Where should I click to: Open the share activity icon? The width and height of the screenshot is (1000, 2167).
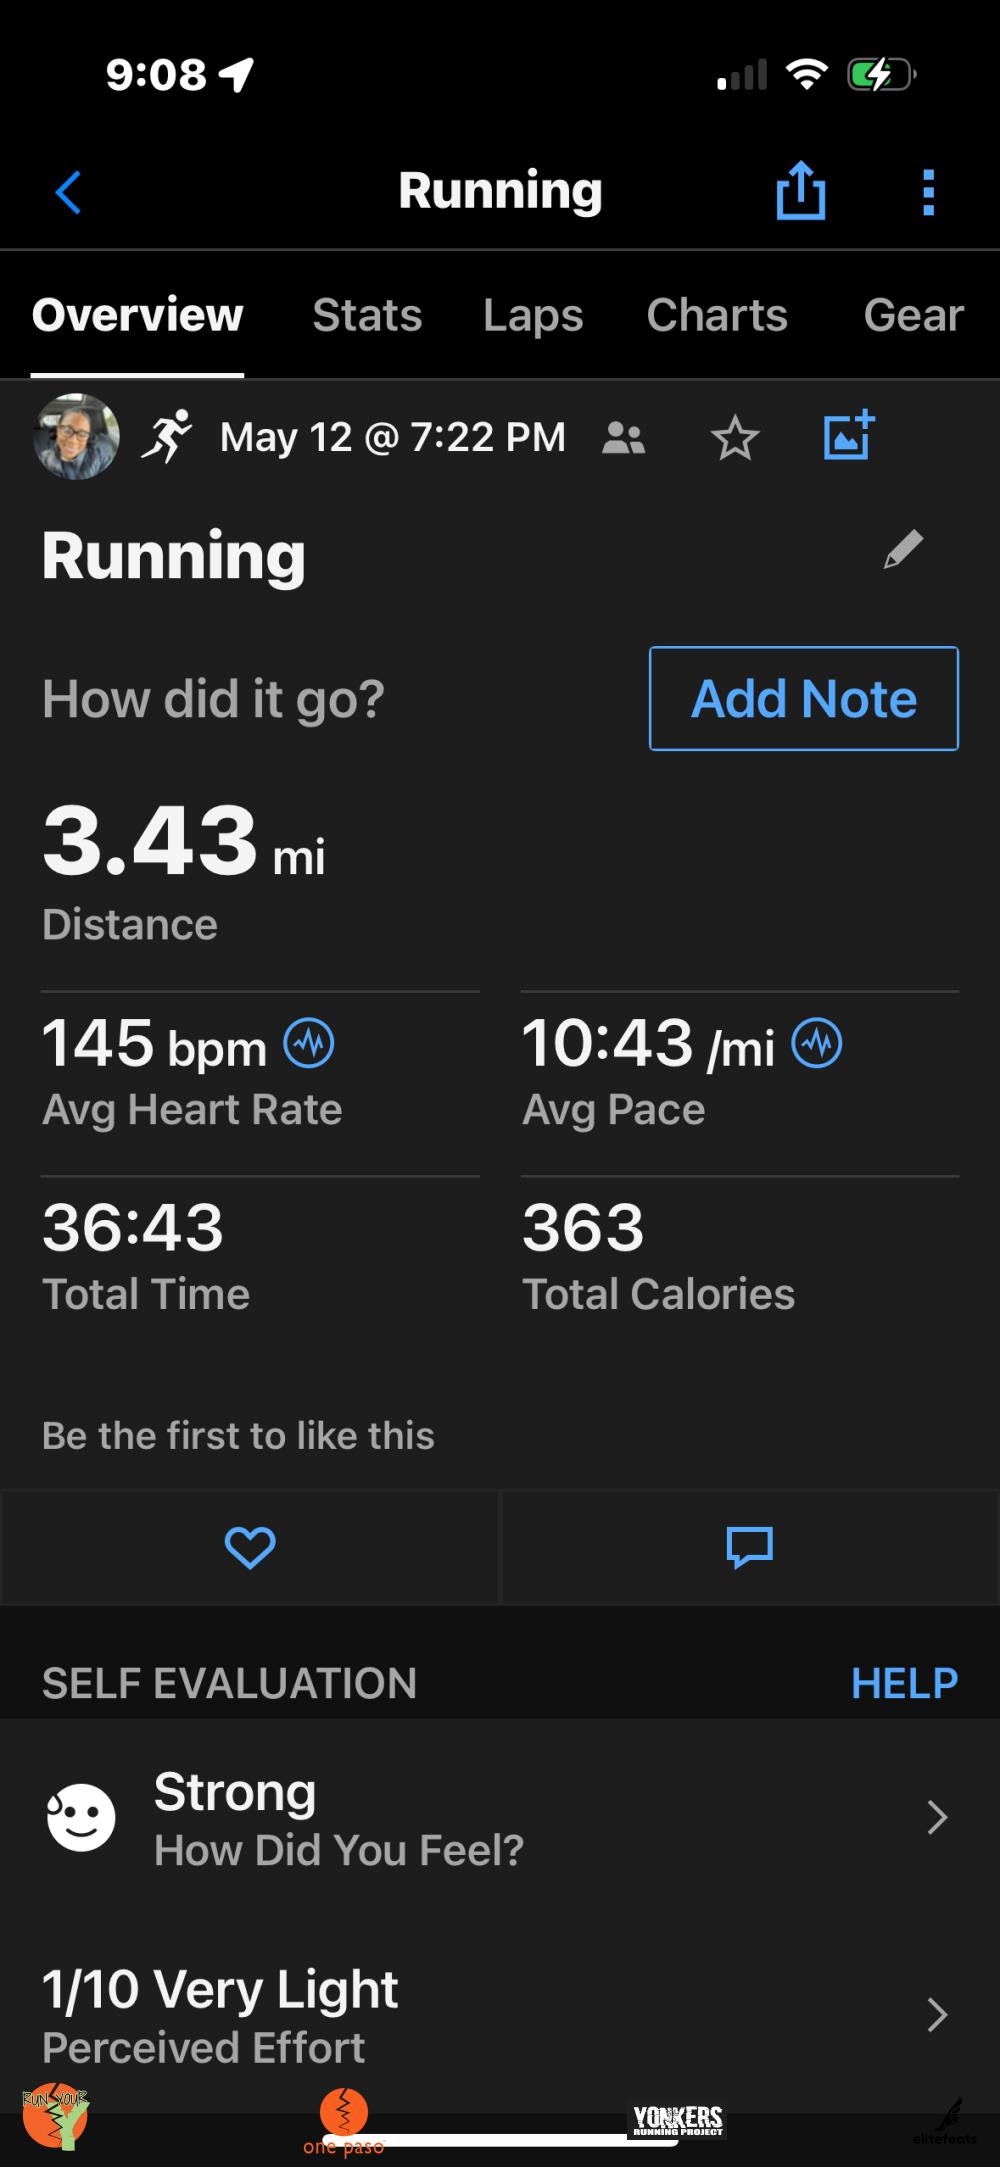[800, 190]
